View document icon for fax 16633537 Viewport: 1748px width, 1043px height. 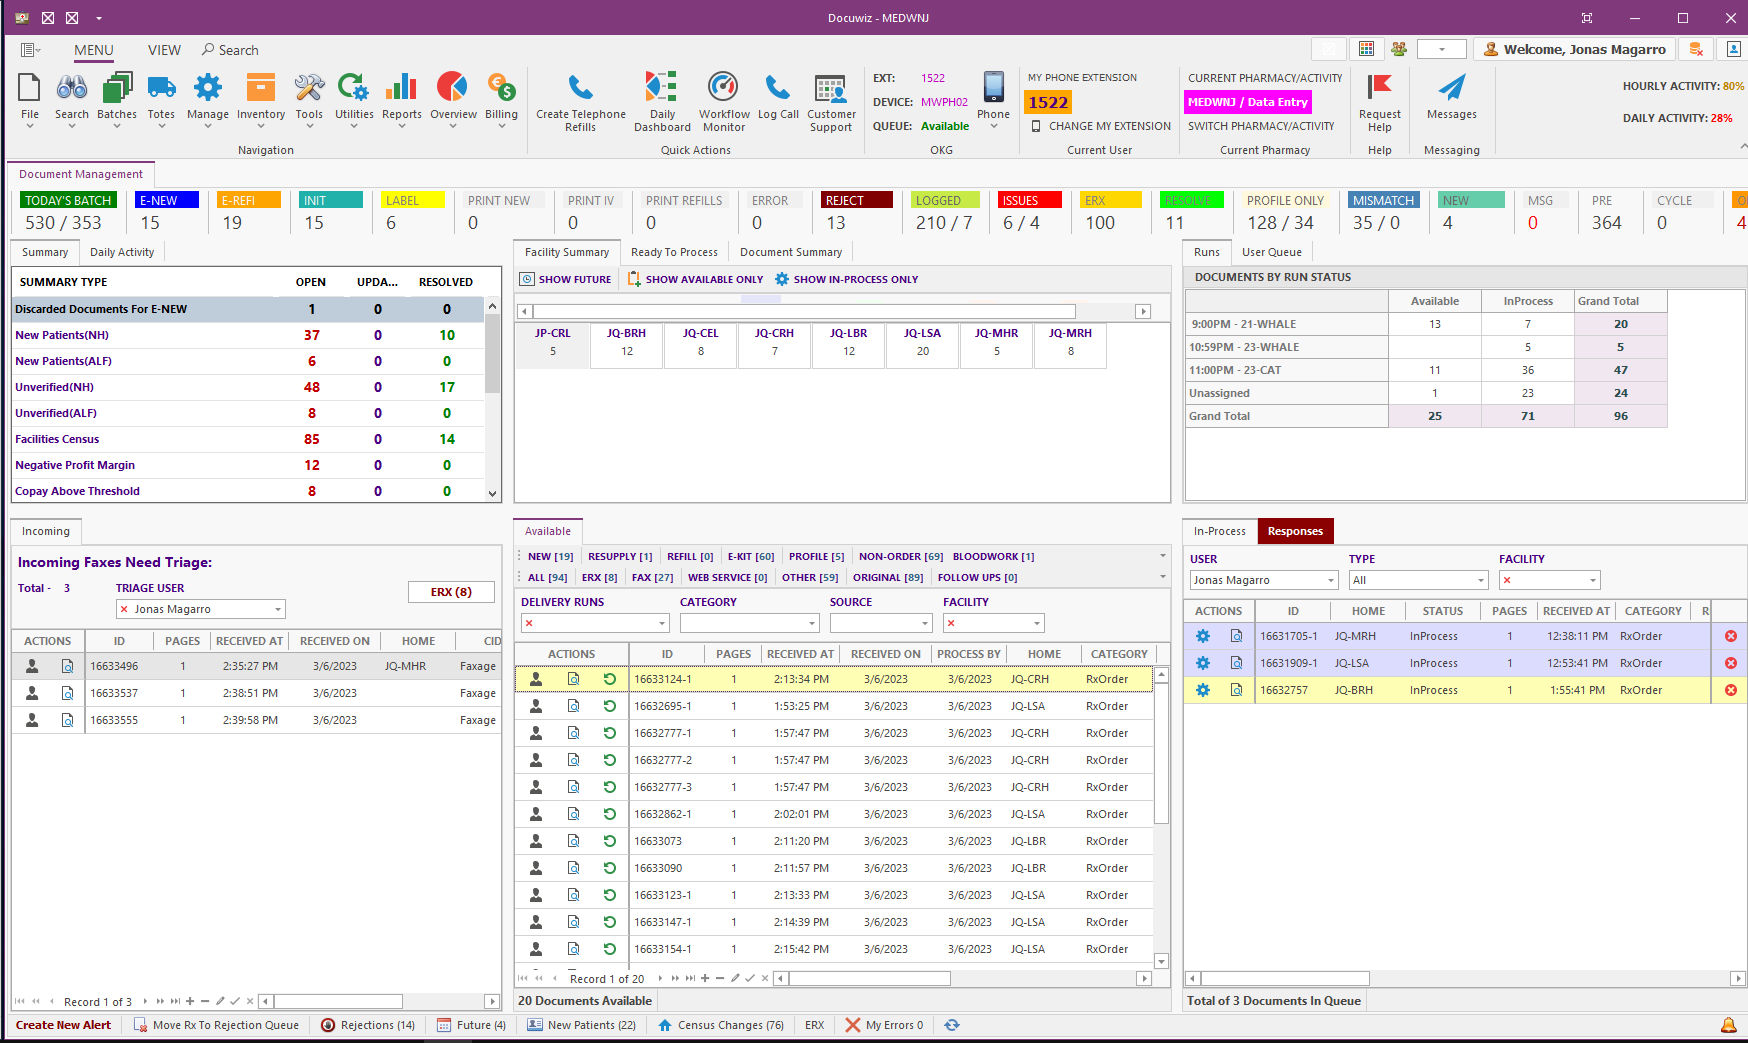pos(68,693)
